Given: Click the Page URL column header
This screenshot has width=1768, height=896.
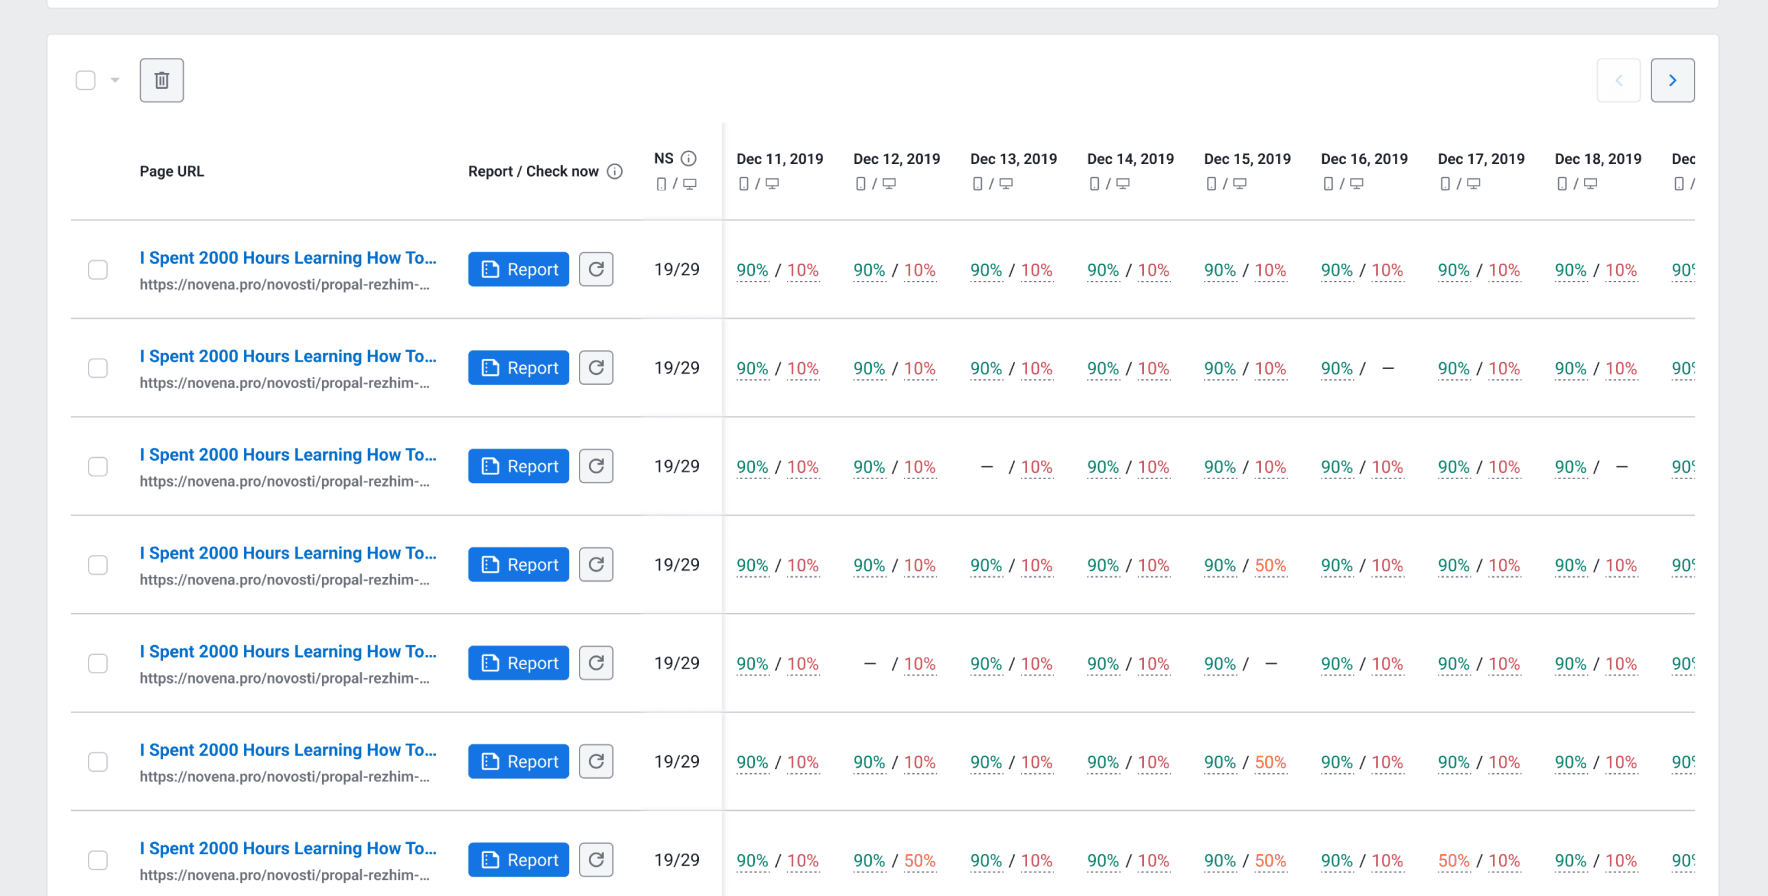Looking at the screenshot, I should point(172,171).
